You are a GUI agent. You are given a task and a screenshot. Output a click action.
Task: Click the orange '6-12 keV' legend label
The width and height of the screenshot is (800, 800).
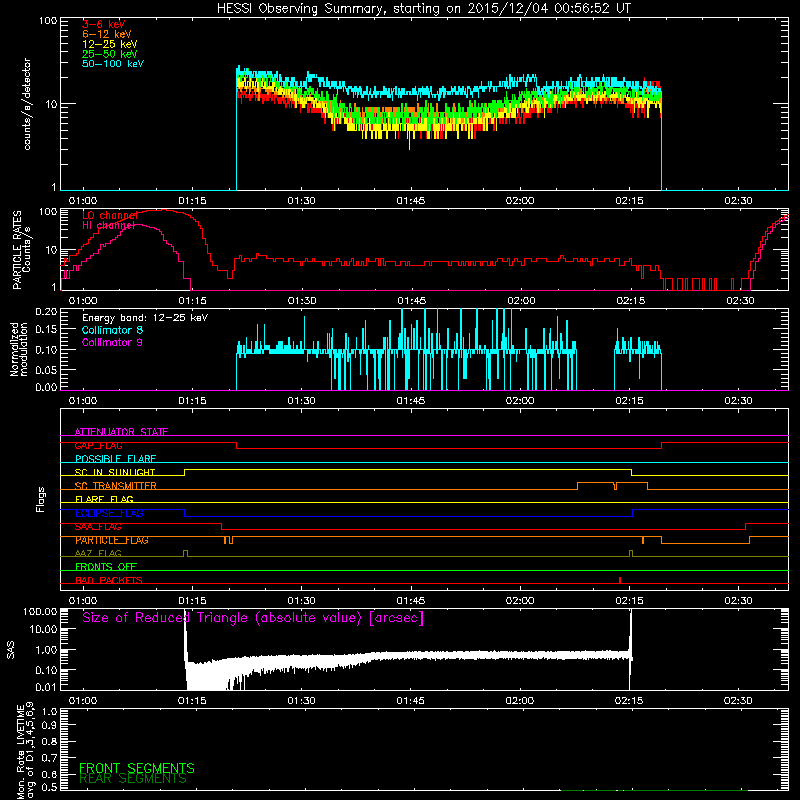pyautogui.click(x=107, y=34)
